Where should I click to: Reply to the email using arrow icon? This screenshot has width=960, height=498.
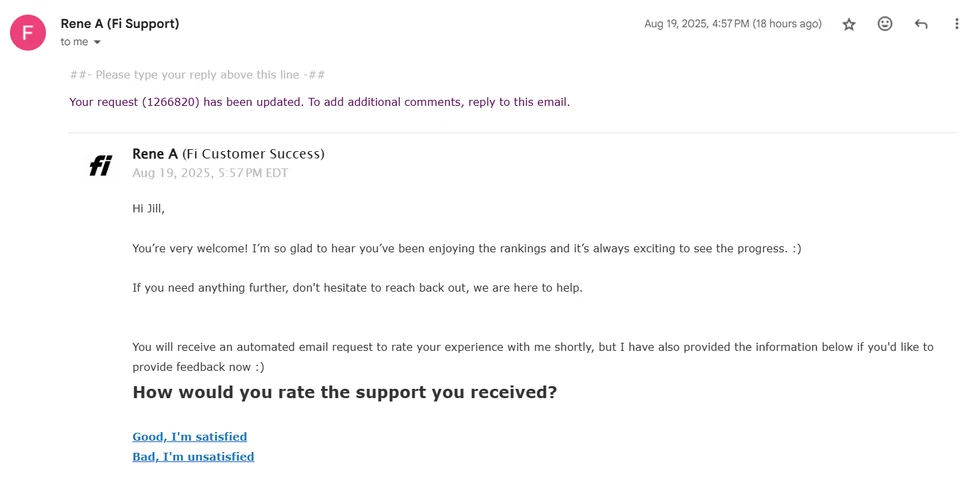pyautogui.click(x=921, y=24)
